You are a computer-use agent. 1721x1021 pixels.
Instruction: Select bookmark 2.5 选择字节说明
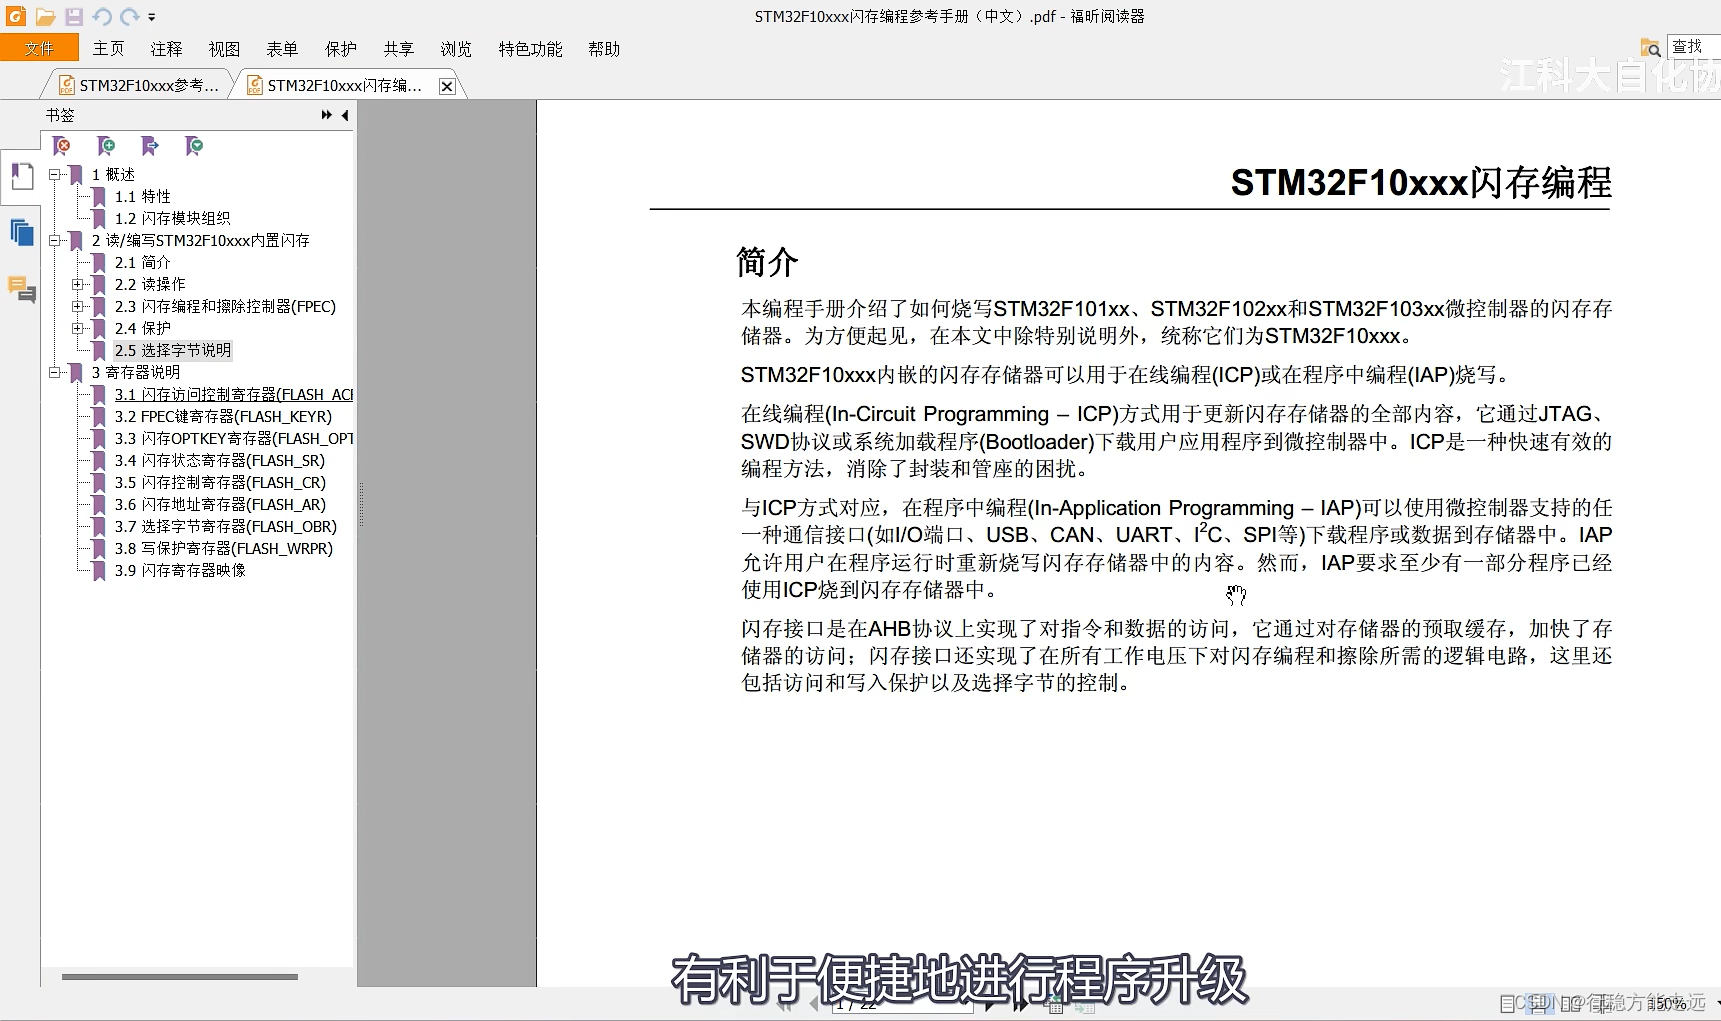tap(172, 350)
